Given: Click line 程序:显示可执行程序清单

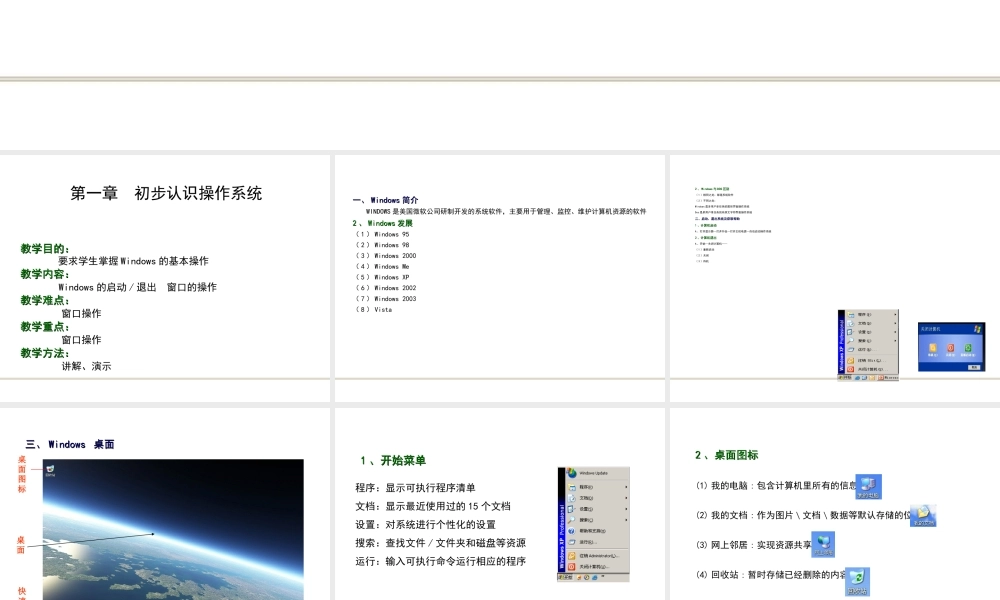Looking at the screenshot, I should [x=415, y=488].
